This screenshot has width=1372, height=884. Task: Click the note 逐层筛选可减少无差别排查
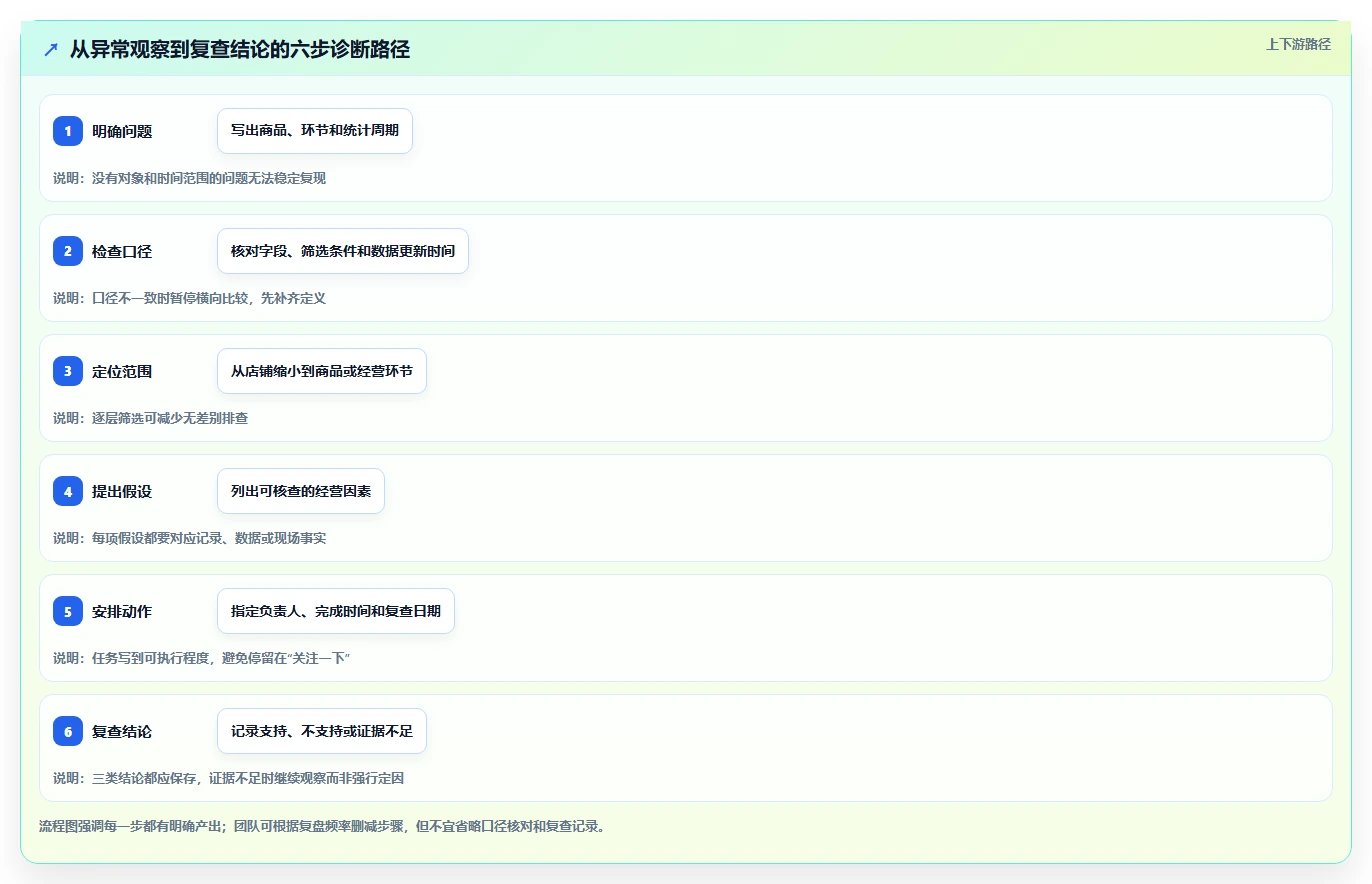pyautogui.click(x=170, y=418)
